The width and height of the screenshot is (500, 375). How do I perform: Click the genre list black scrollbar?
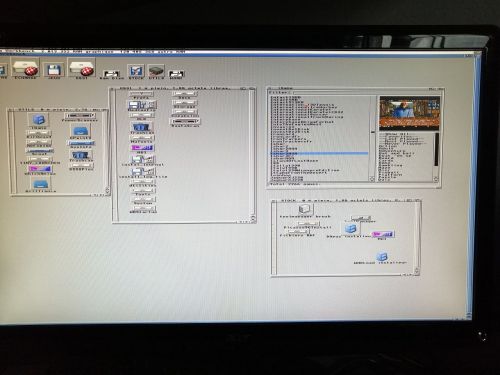coord(436,149)
